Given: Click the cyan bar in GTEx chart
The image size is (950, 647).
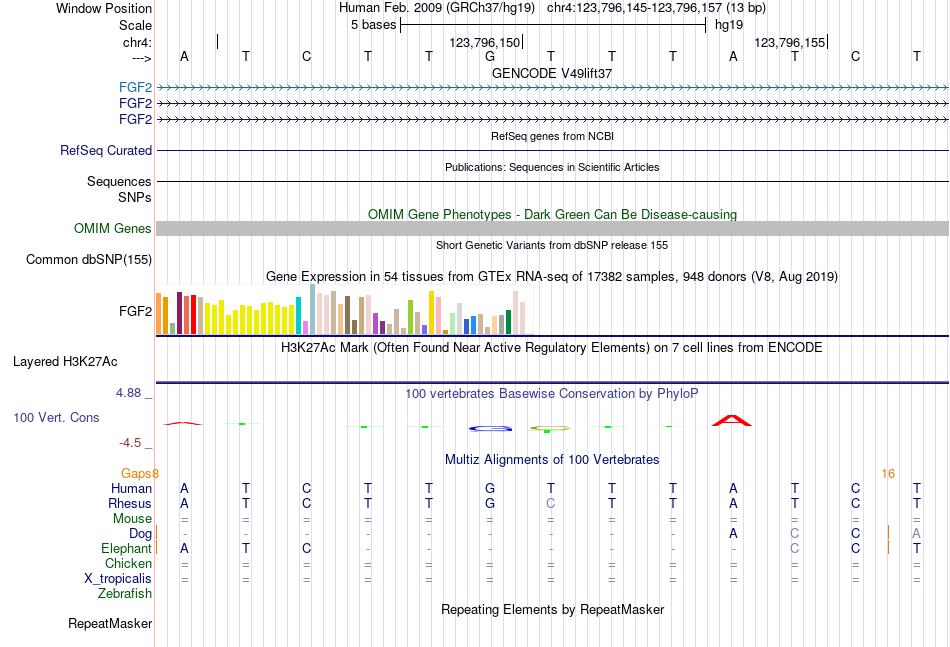Looking at the screenshot, I should (x=298, y=316).
